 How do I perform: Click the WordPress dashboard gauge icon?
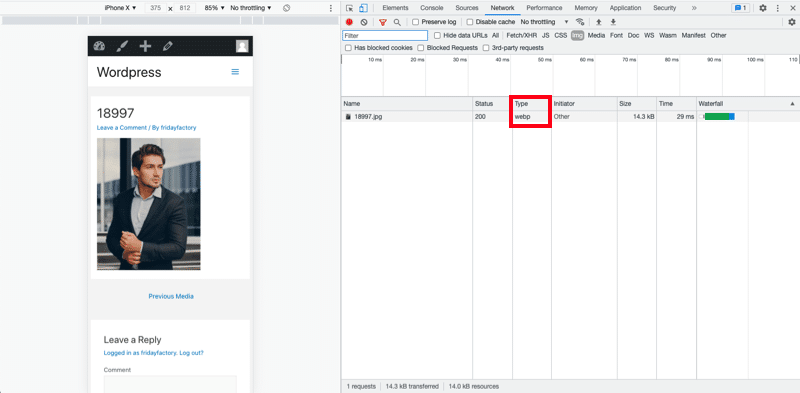99,46
